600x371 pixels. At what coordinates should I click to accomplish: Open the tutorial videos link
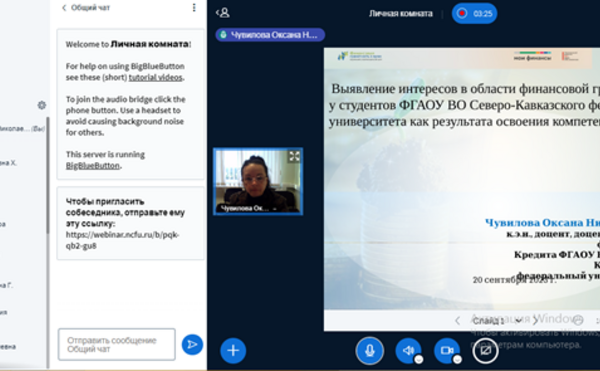tap(155, 77)
